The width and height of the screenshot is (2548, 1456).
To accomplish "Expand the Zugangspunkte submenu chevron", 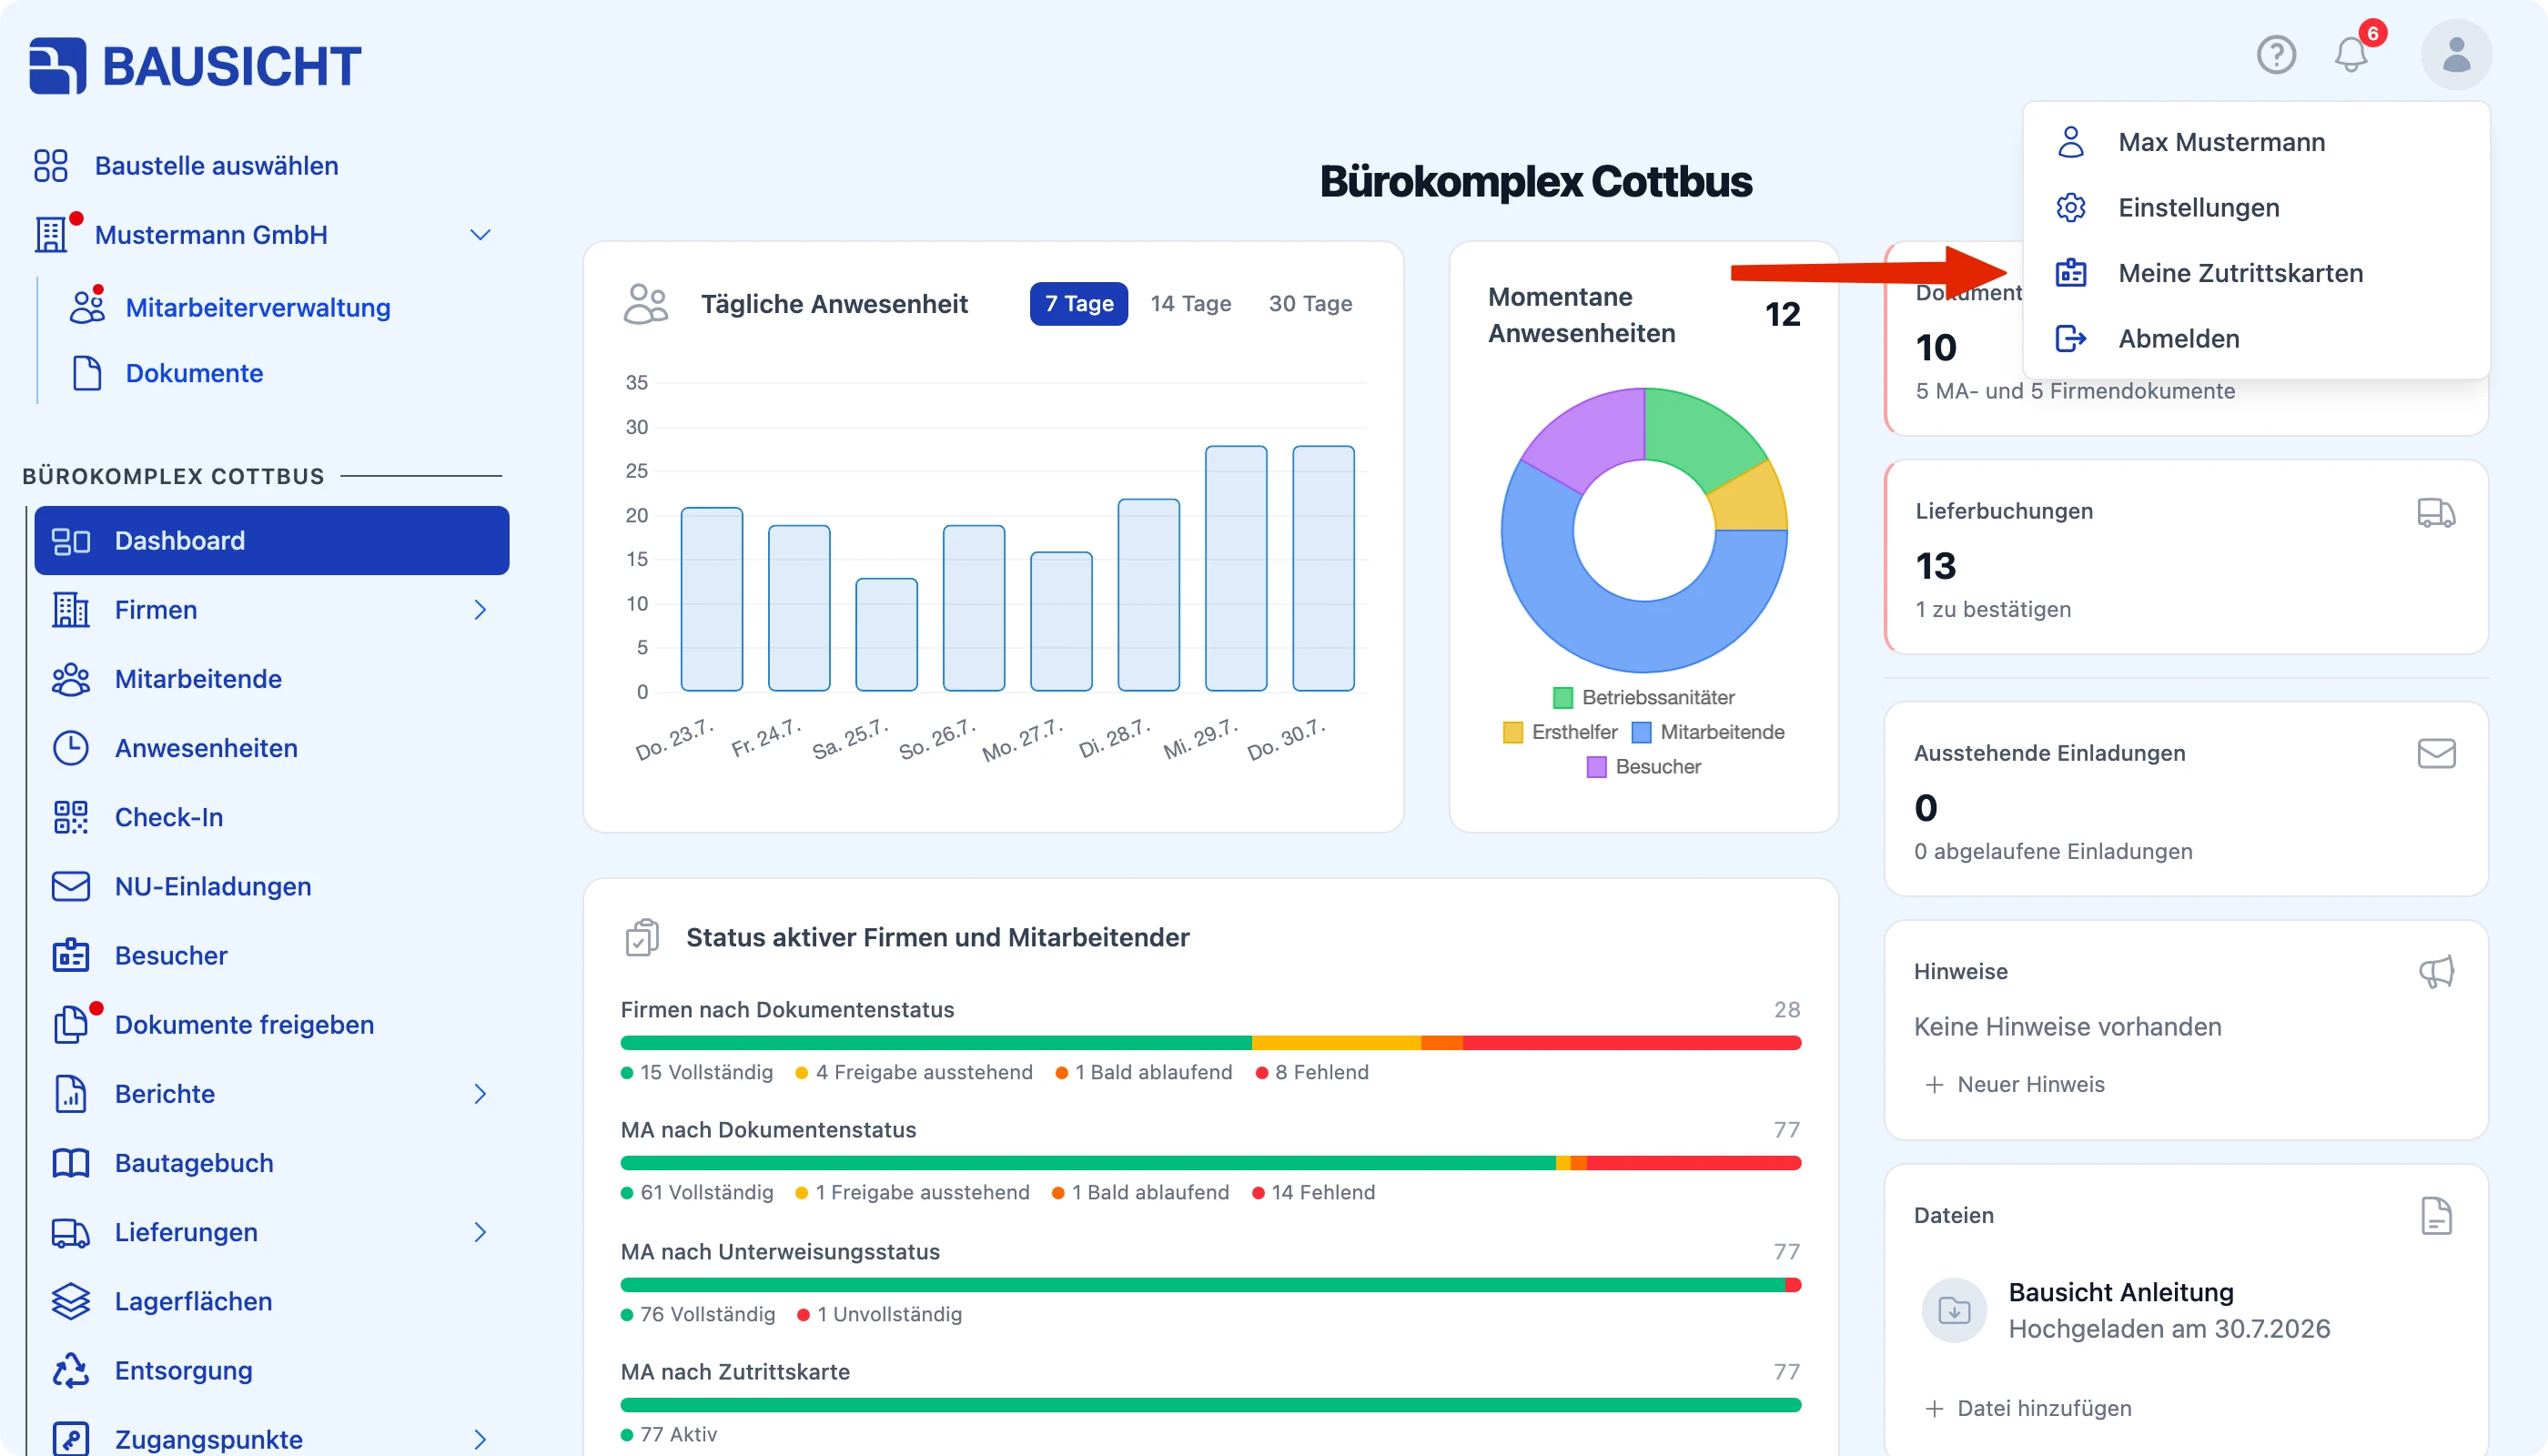I will point(480,1439).
